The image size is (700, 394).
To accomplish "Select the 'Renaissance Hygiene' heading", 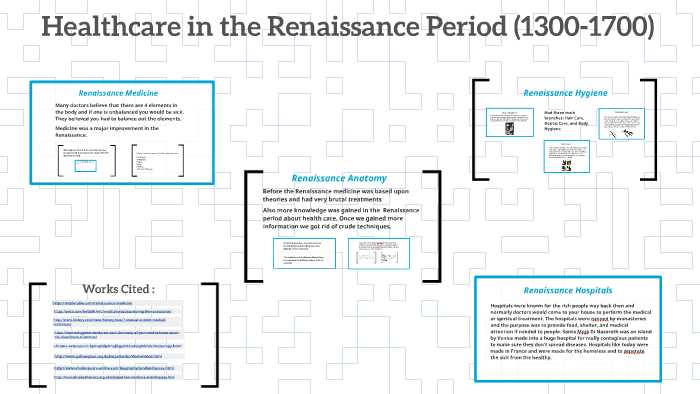I will click(x=565, y=93).
